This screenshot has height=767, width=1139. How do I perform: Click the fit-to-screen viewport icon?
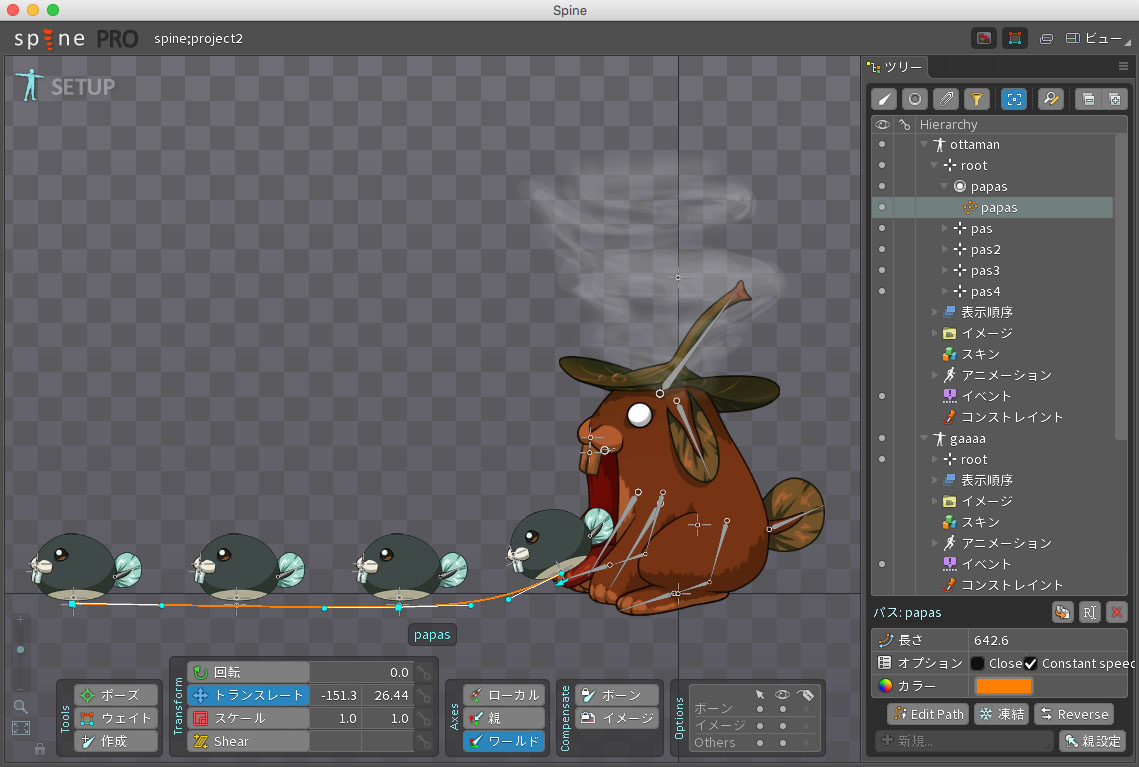point(20,728)
